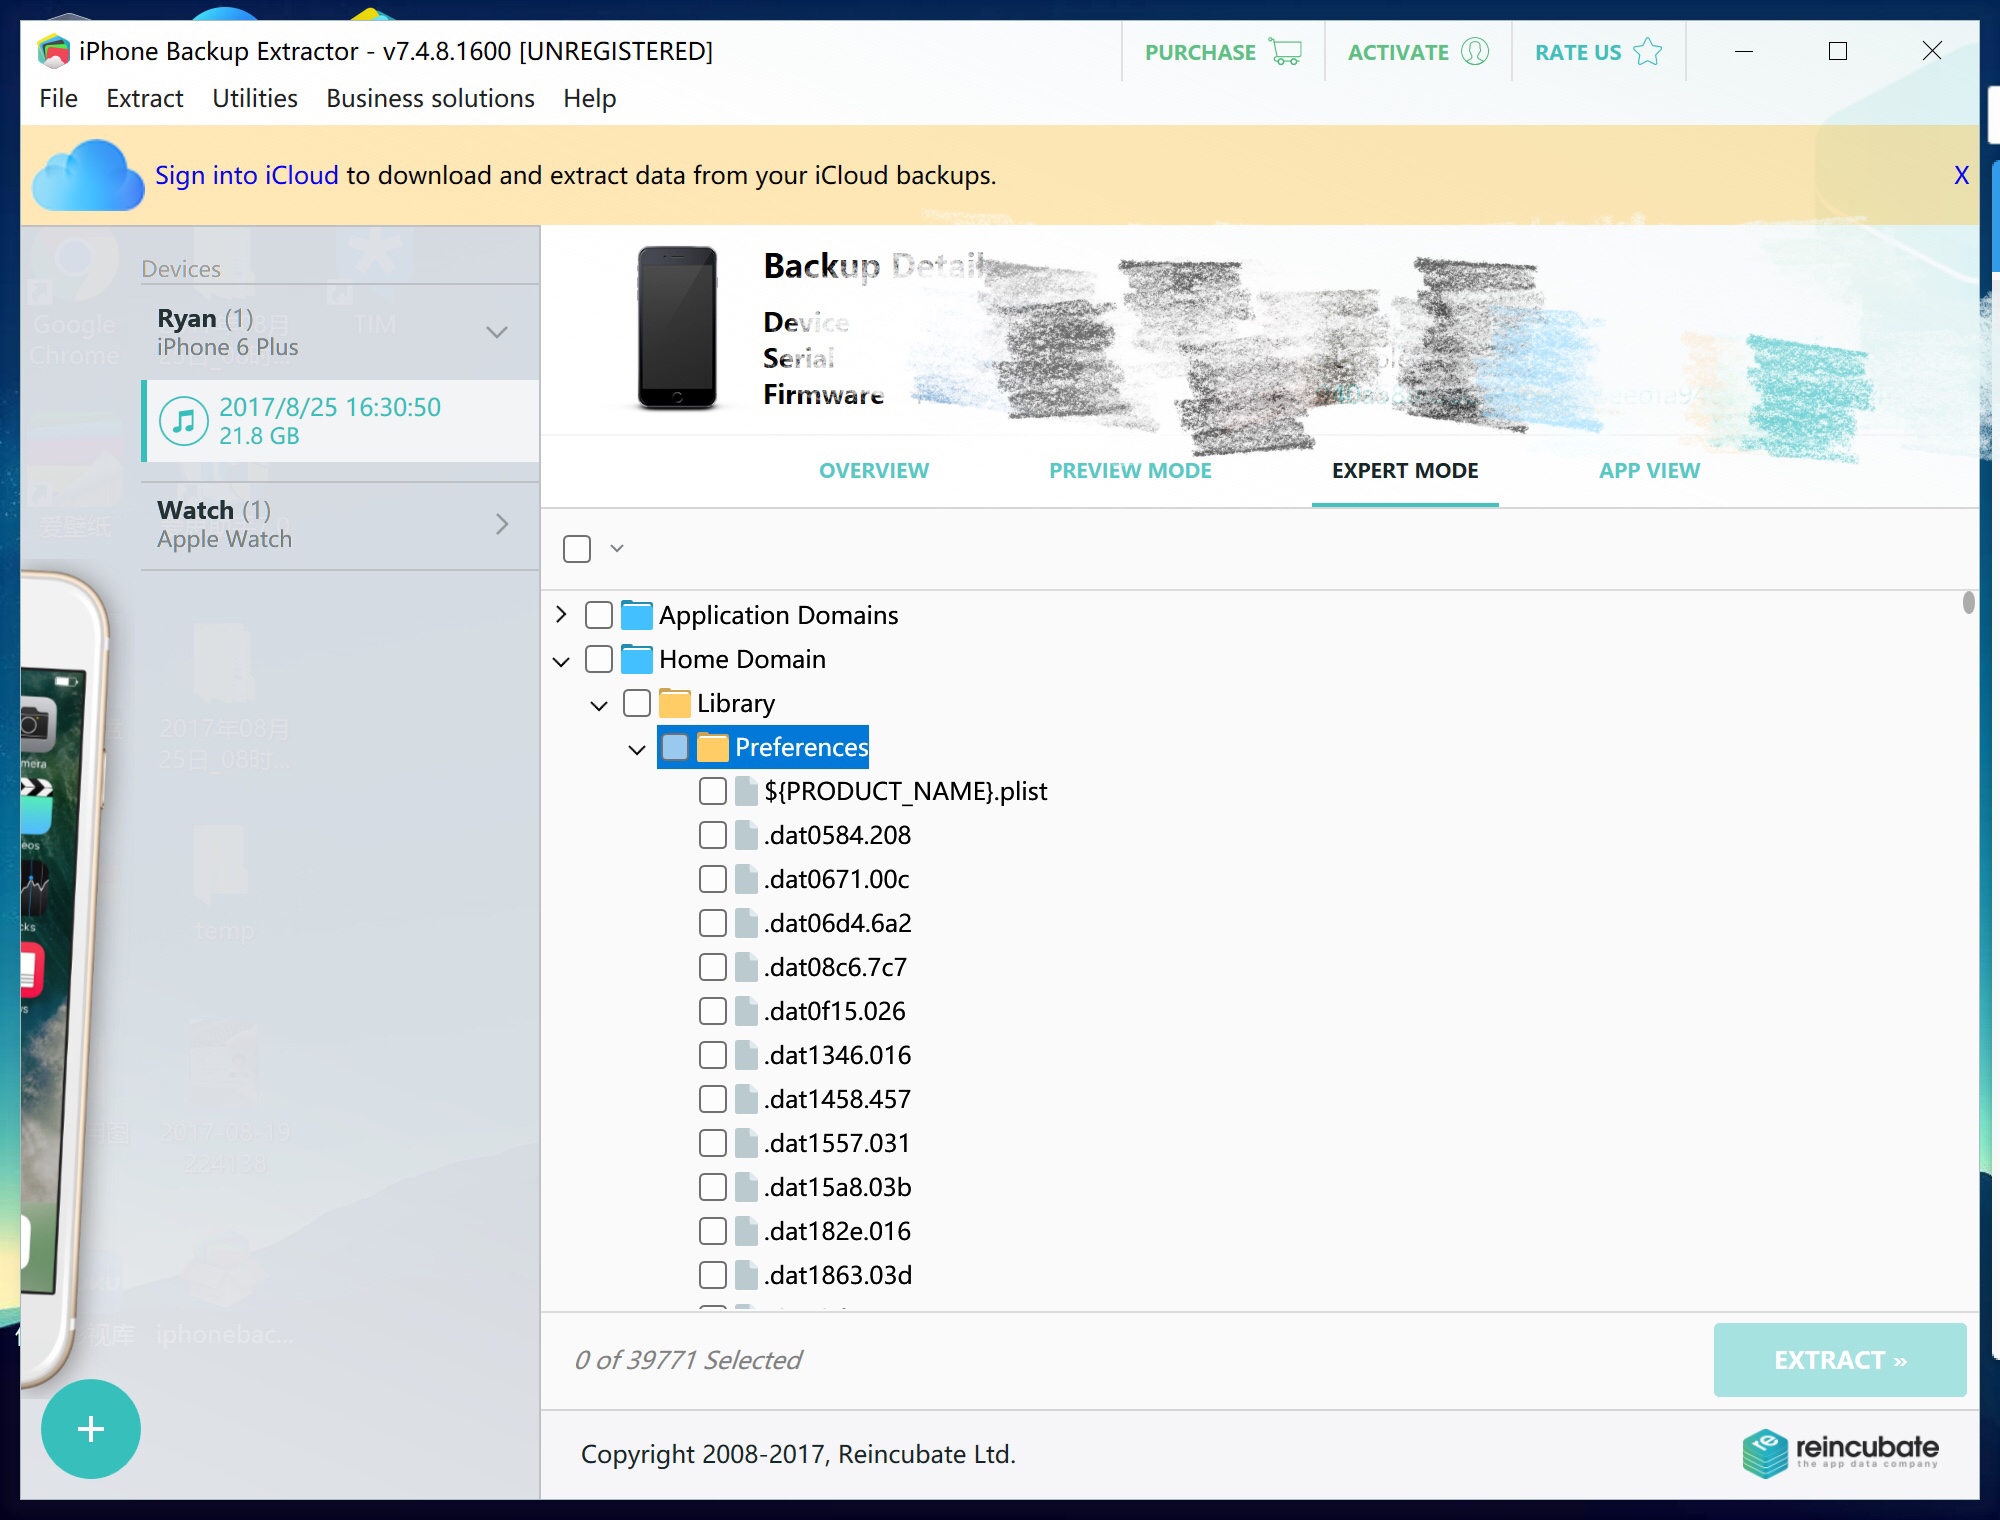Click the Sign into iCloud link
2000x1520 pixels.
point(246,175)
